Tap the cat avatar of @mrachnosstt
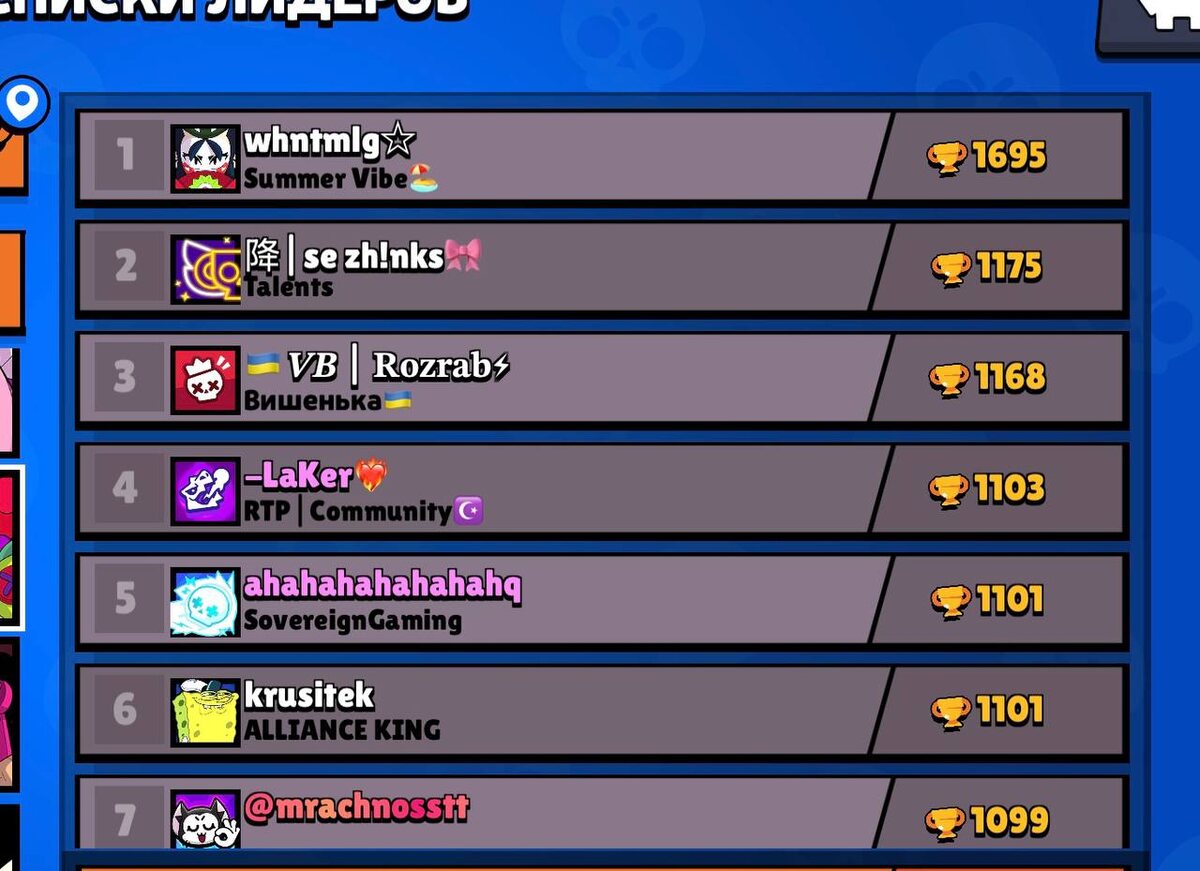 pos(205,820)
